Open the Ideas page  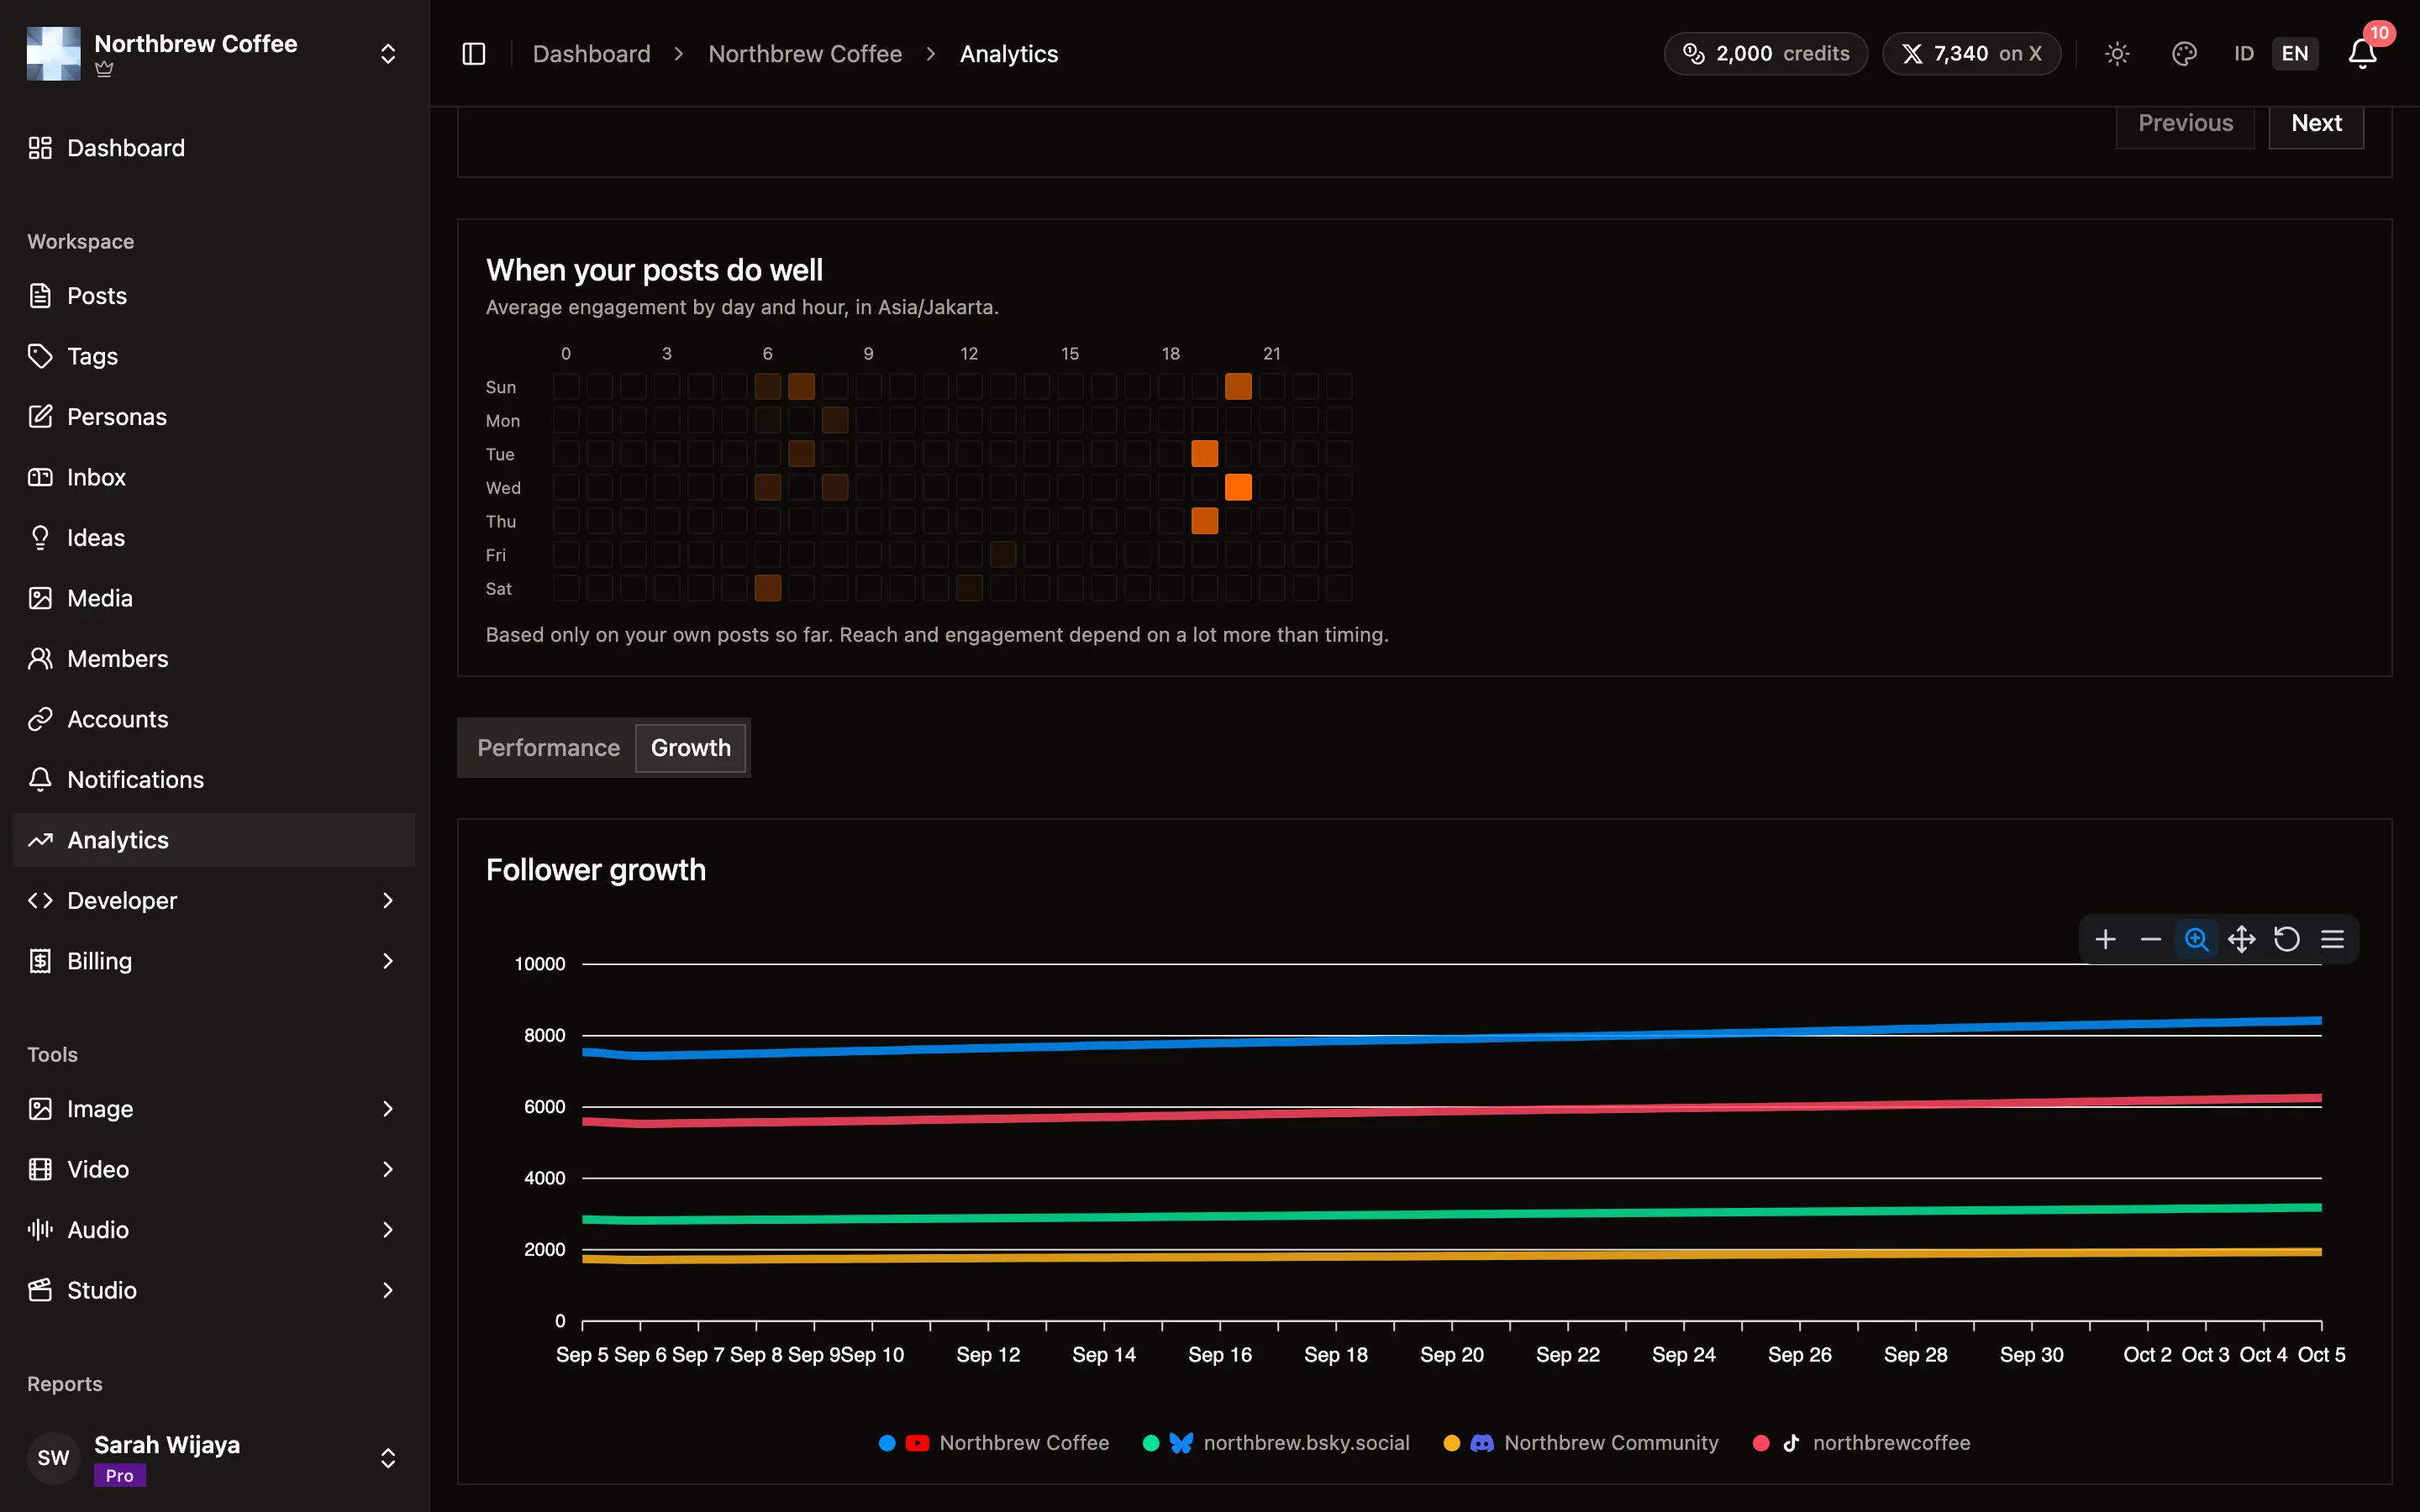pyautogui.click(x=214, y=538)
